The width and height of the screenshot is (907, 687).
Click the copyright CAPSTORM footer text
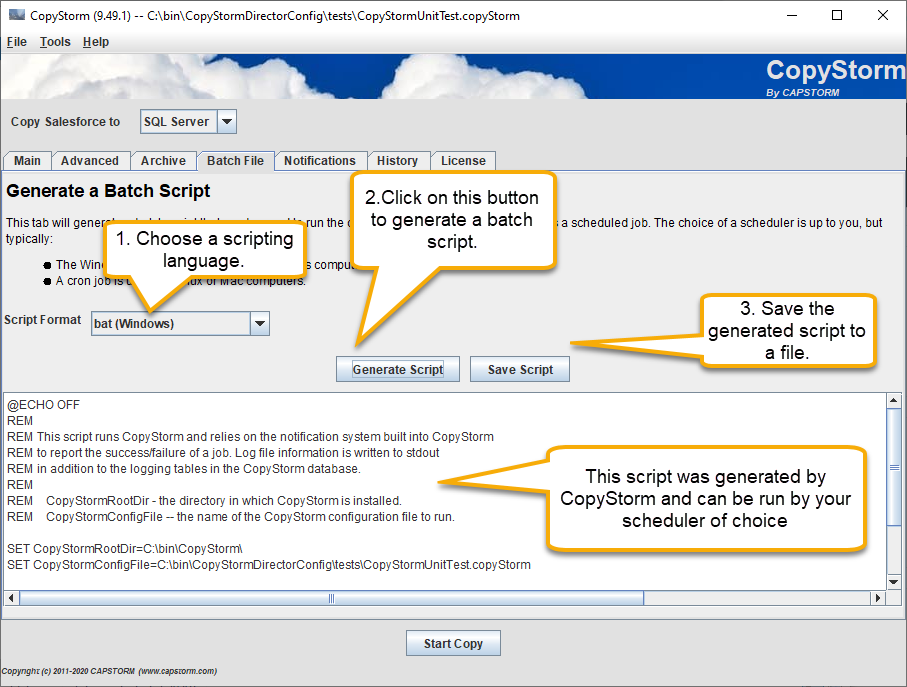pos(109,671)
